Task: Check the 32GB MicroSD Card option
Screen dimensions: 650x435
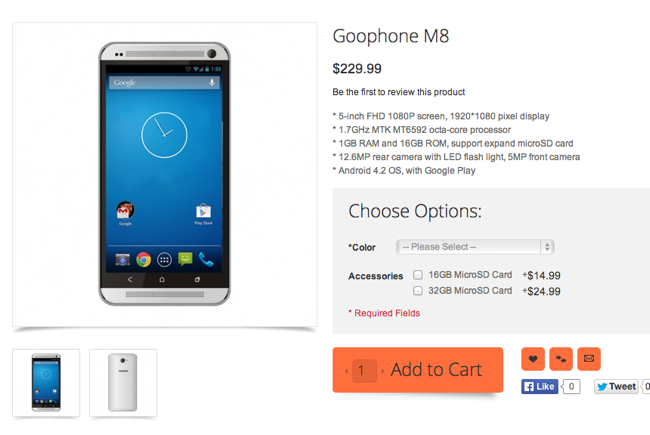Action: 418,291
